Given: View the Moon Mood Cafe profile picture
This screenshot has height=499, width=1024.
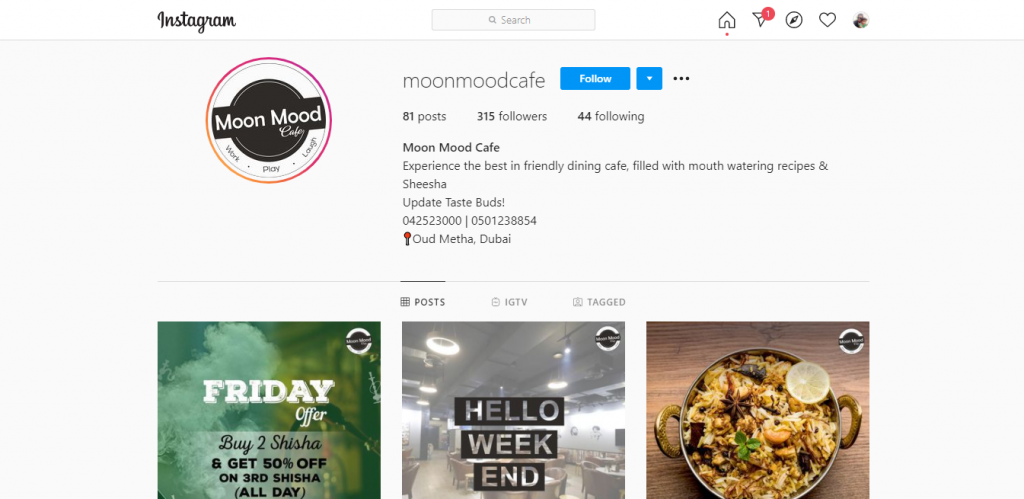Looking at the screenshot, I should coord(268,120).
